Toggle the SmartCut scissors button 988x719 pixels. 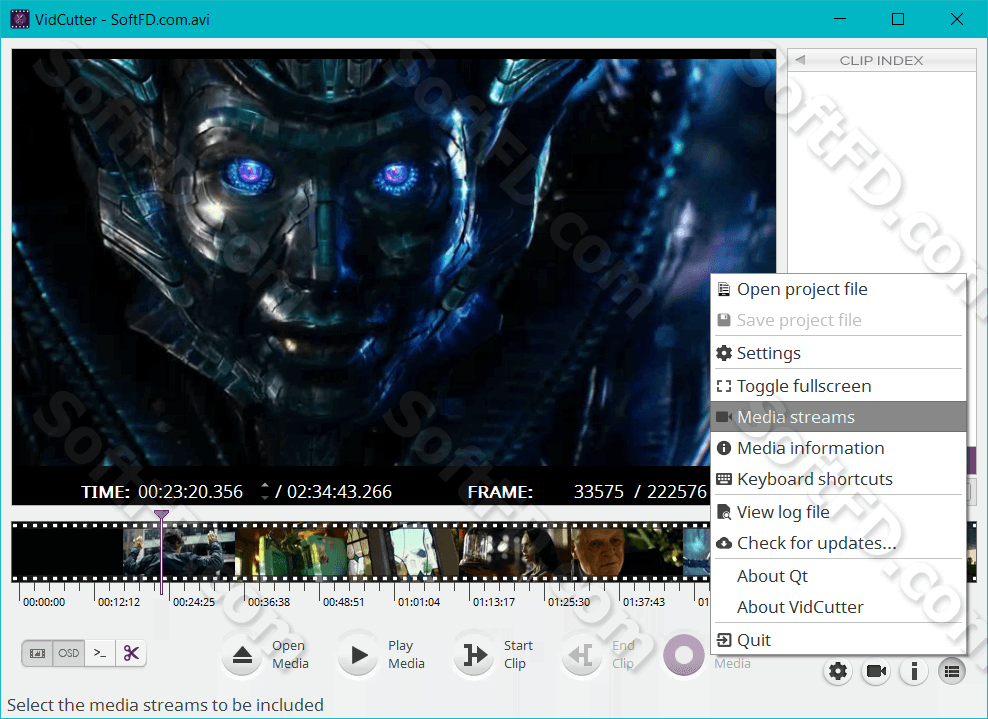point(131,653)
